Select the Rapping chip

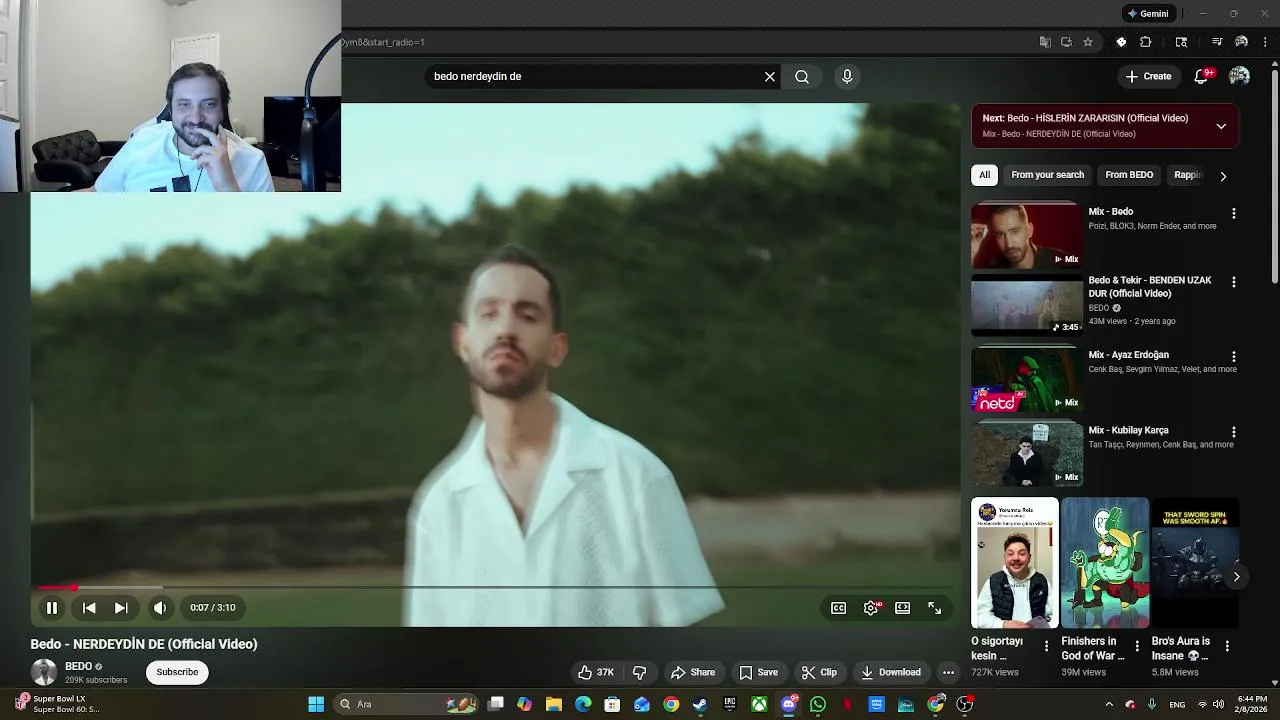coord(1187,175)
